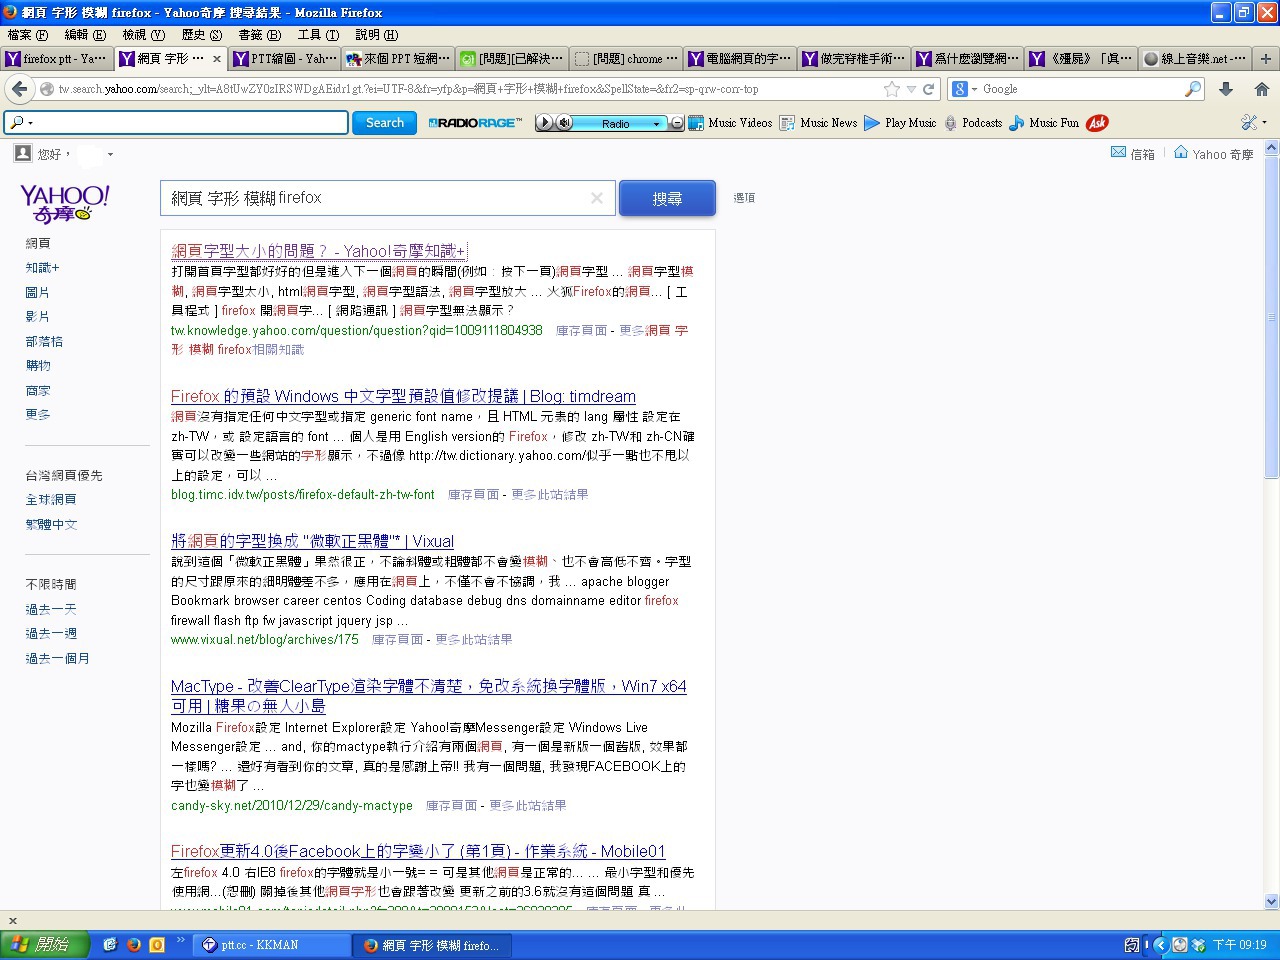Screen dimensions: 1280x960
Task: Open Music Videos toolbar shortcut
Action: pos(730,123)
